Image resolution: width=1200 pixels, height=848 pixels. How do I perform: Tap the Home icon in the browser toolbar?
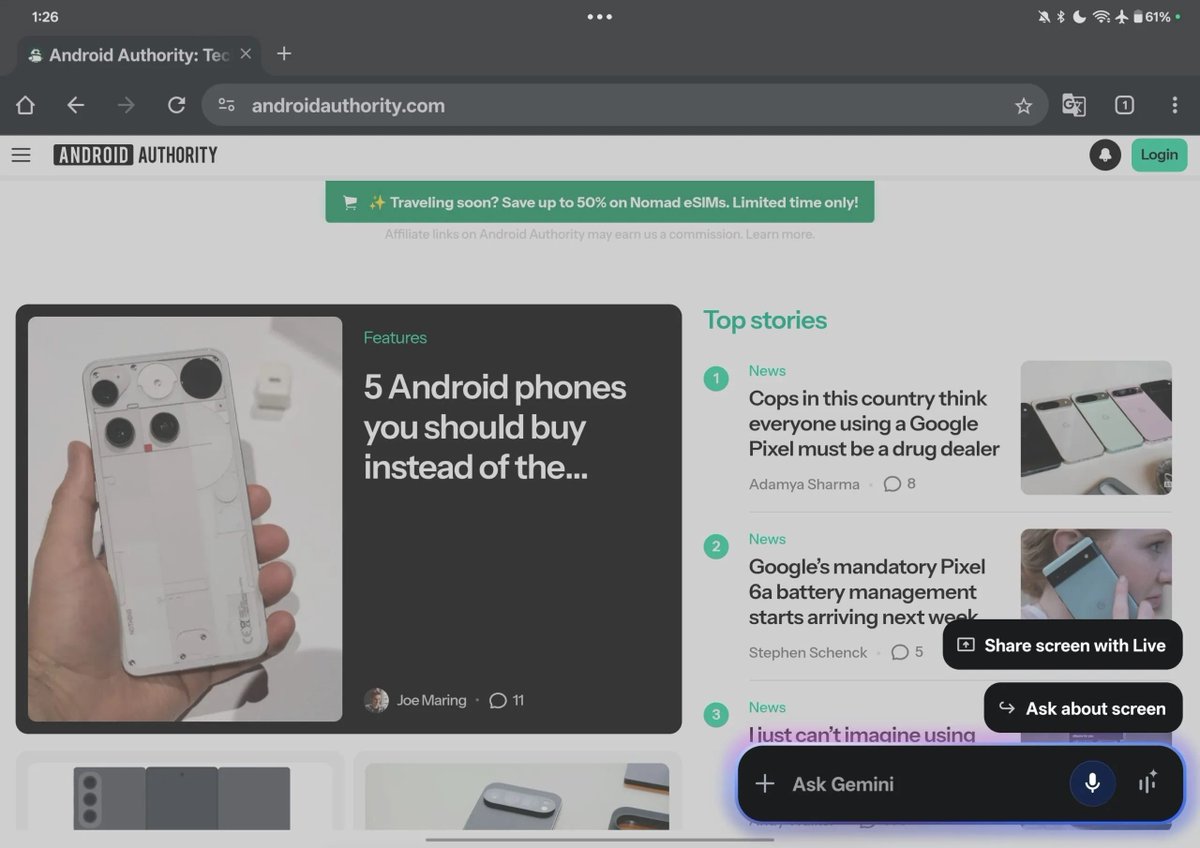25,105
